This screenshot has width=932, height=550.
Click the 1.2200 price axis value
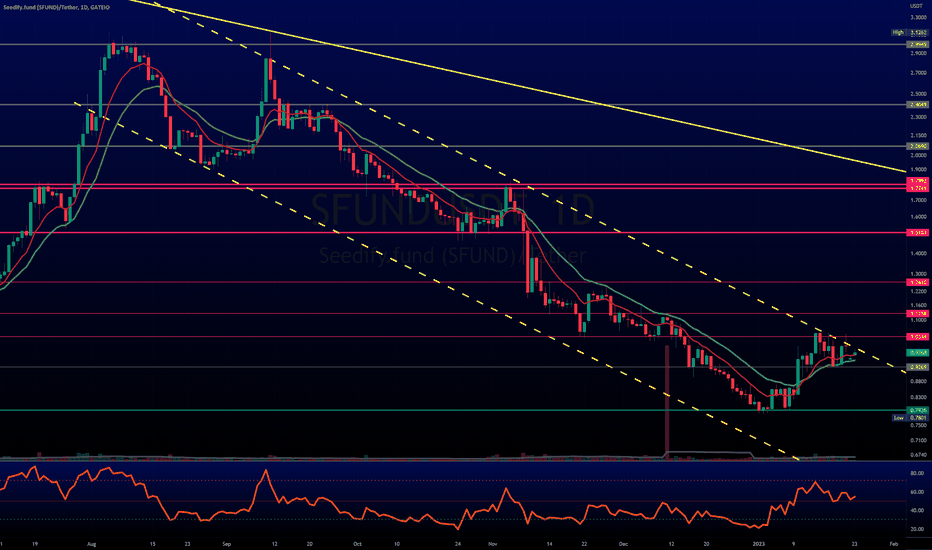coord(918,291)
